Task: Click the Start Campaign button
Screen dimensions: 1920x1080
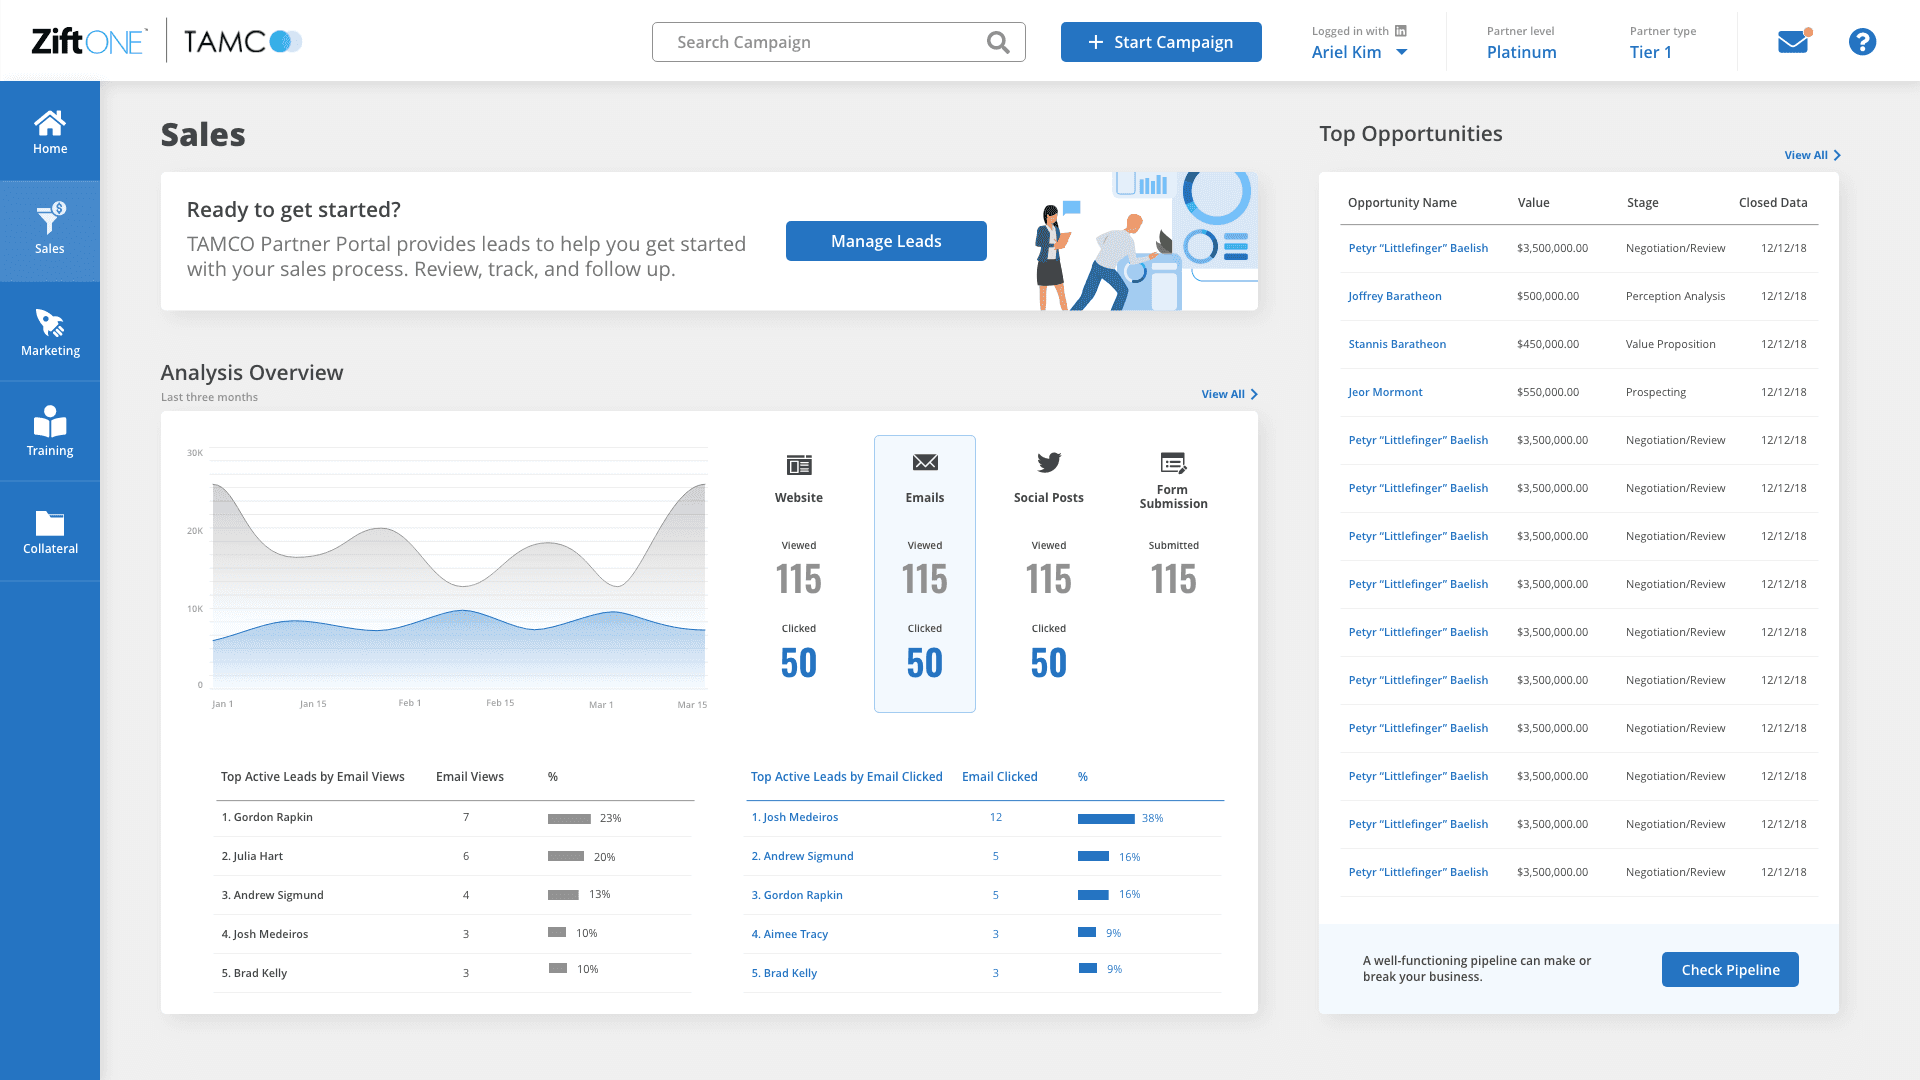Action: pos(1160,42)
